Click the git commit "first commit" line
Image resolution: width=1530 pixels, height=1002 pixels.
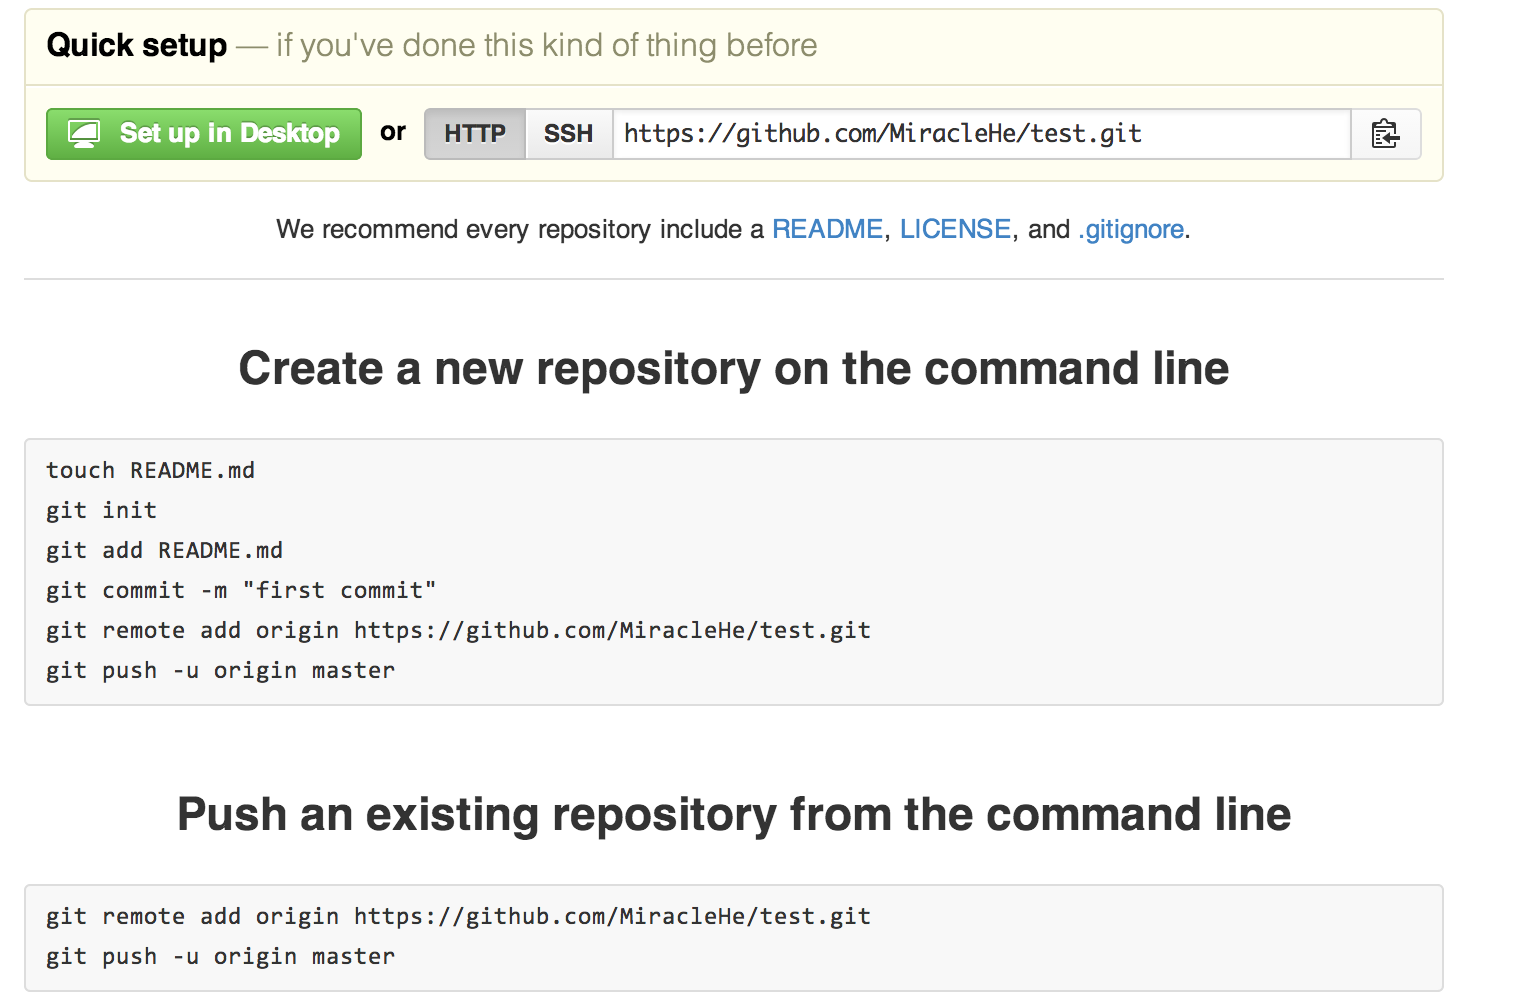point(241,590)
